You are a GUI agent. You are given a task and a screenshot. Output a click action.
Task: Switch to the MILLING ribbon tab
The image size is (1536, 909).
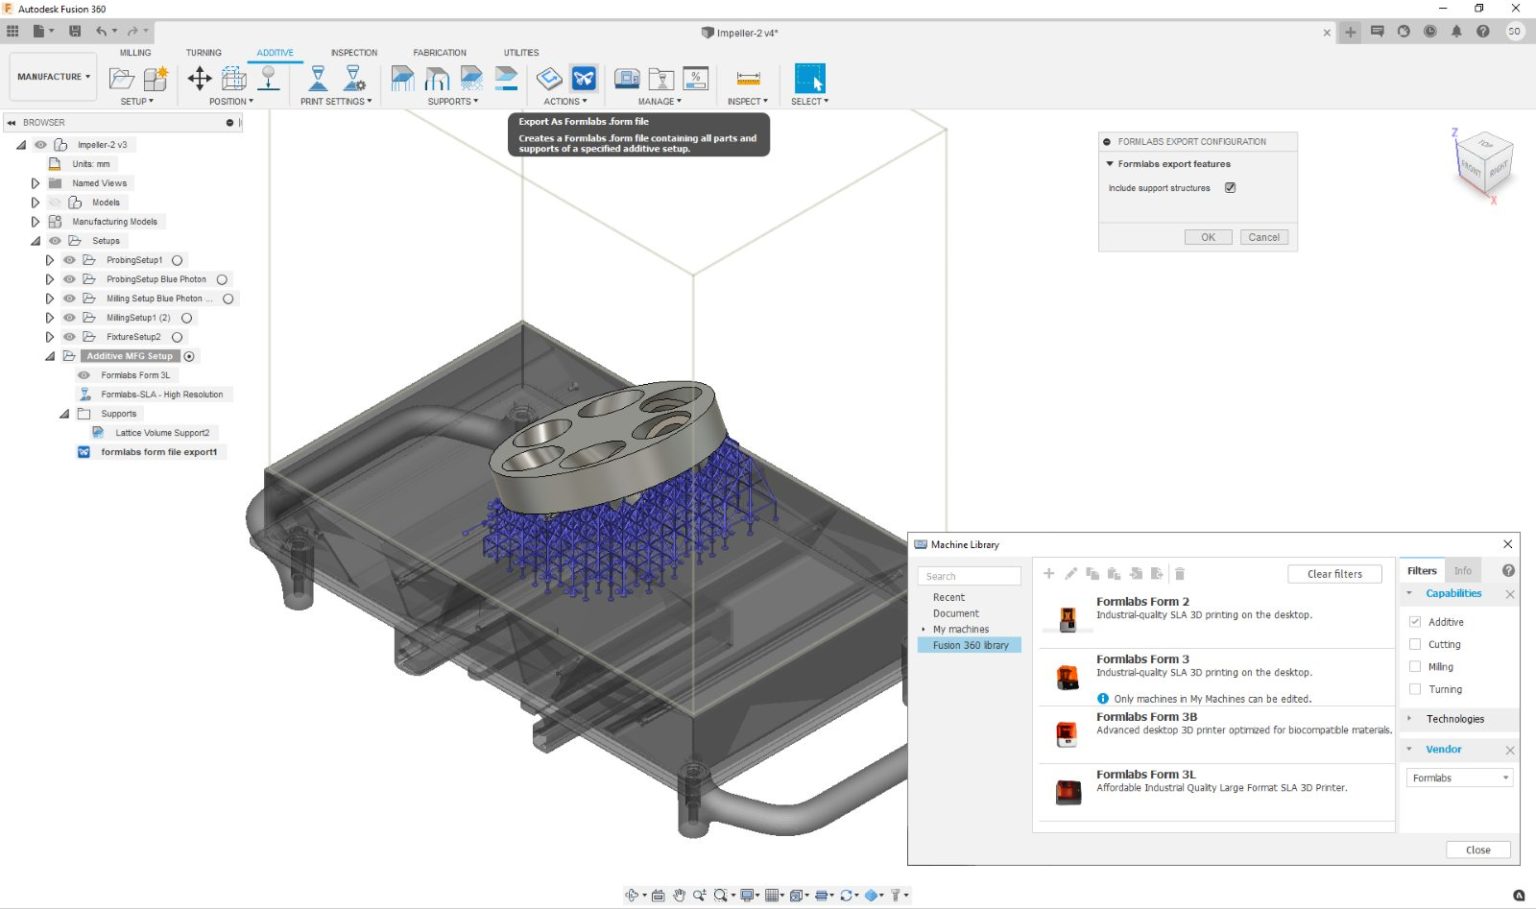135,53
